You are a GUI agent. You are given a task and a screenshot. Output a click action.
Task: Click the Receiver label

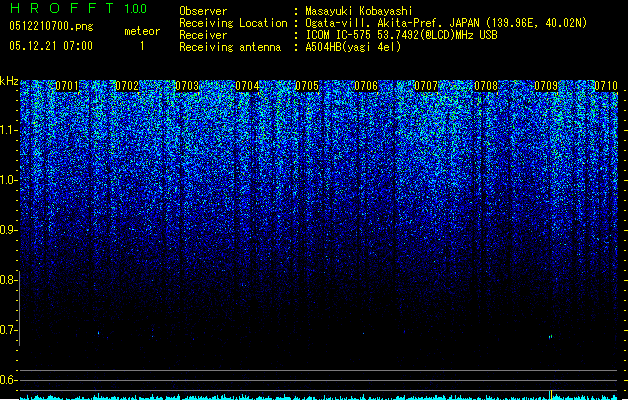coord(203,35)
